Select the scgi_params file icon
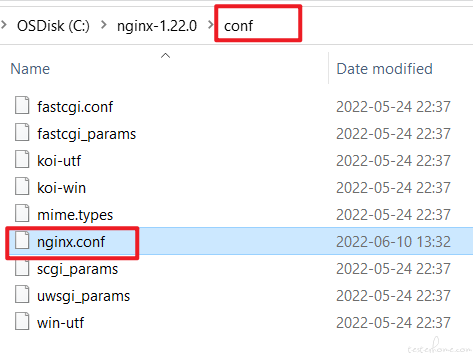Screen dimensions: 473x360 (22, 267)
